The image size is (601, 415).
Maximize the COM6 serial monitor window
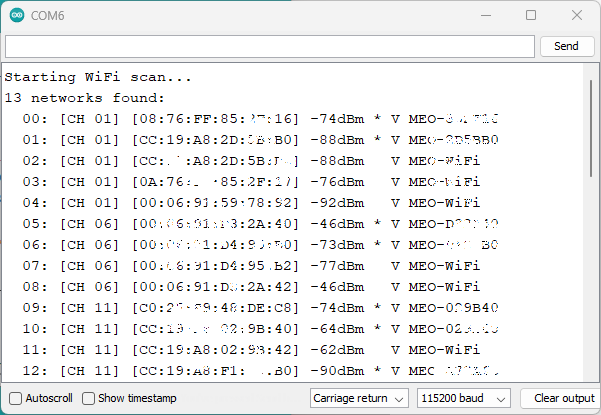[531, 16]
